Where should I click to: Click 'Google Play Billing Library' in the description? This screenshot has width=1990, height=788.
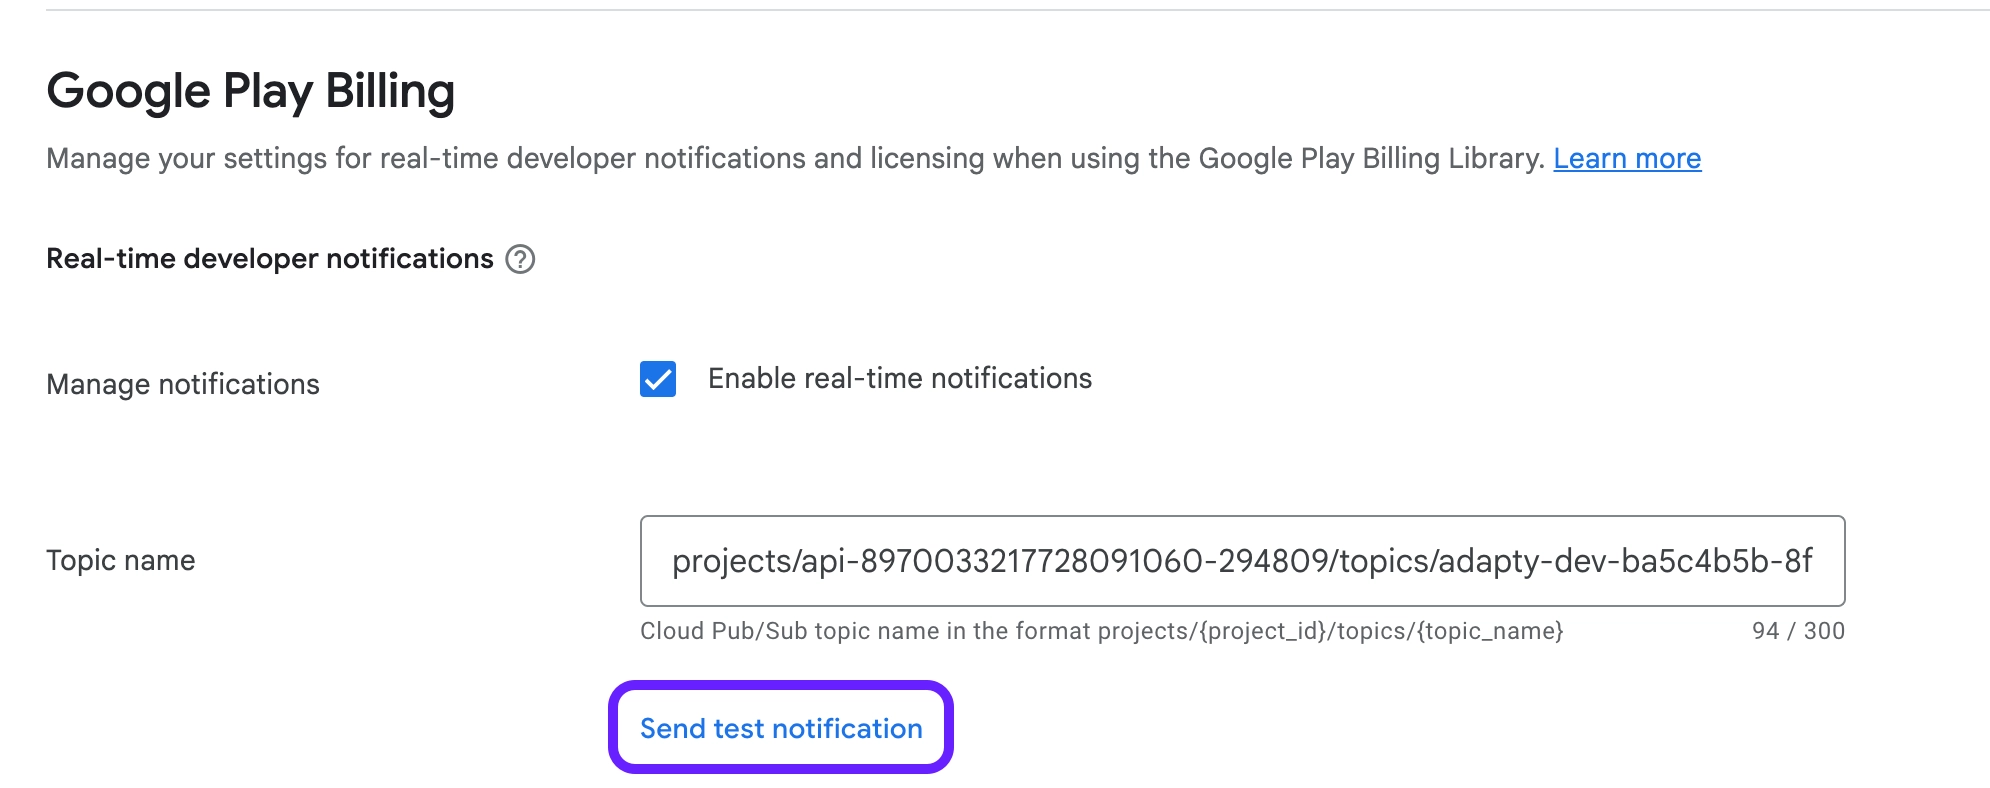1369,158
